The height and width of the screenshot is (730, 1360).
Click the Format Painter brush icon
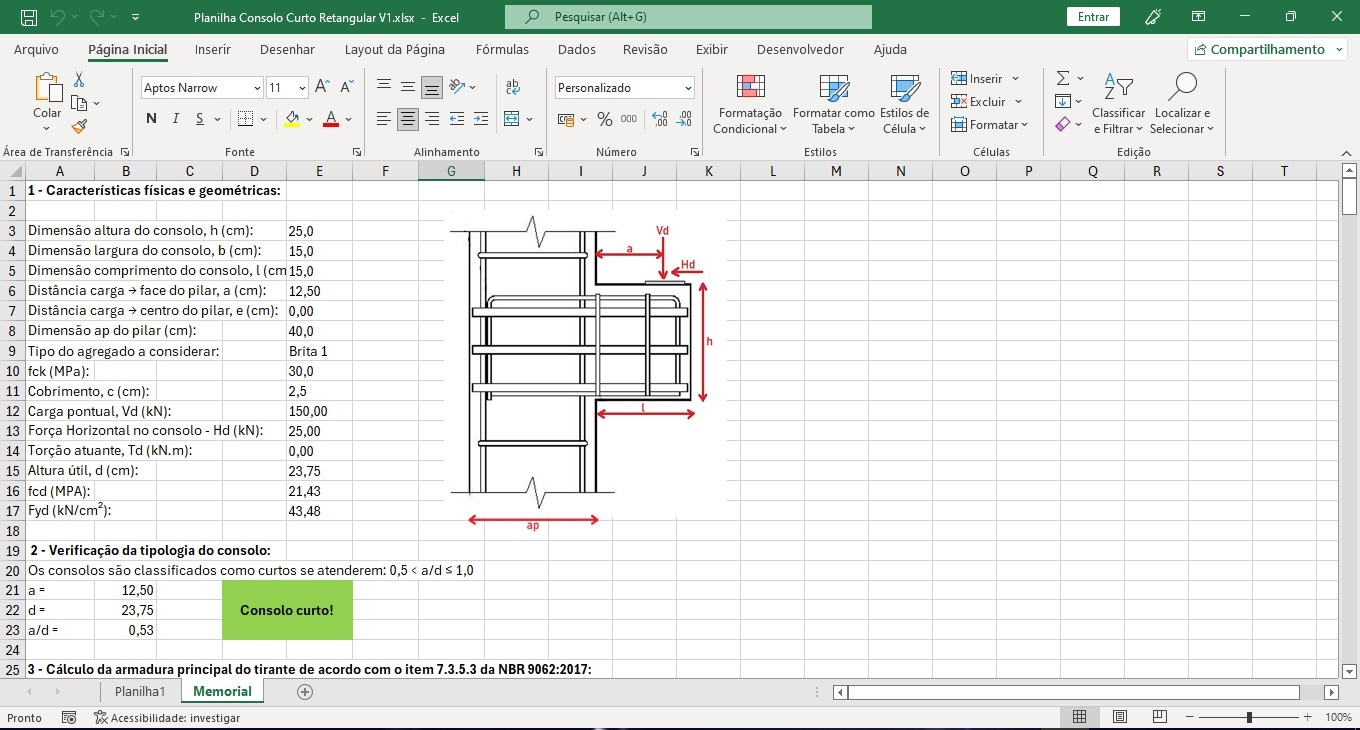click(x=79, y=126)
